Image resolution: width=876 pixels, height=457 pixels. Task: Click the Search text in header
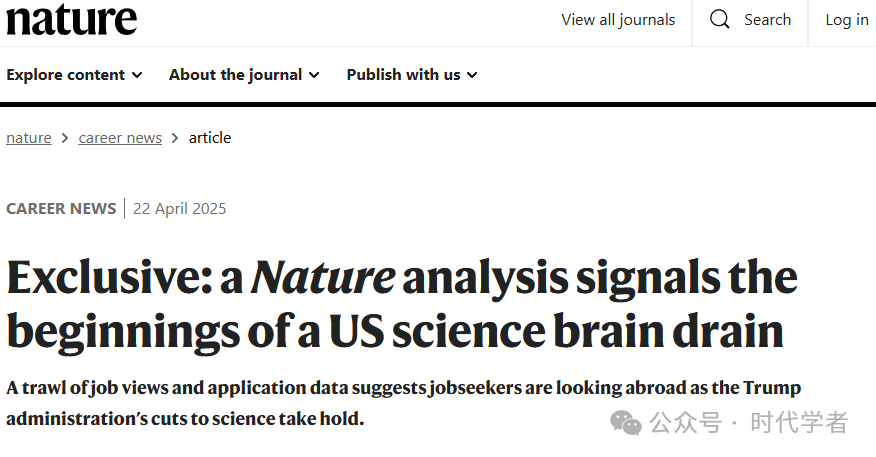(767, 20)
